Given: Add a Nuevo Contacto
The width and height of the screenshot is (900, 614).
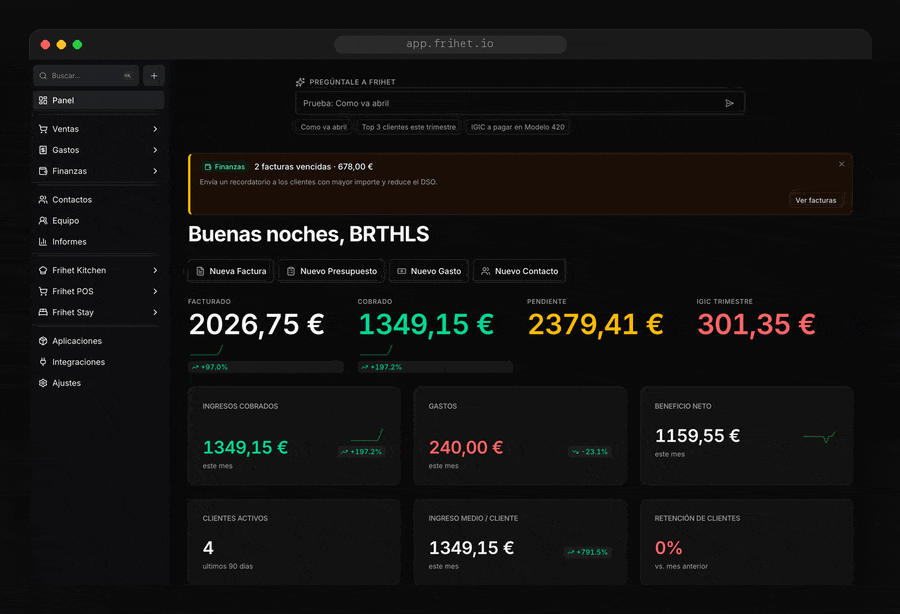Looking at the screenshot, I should pos(519,271).
